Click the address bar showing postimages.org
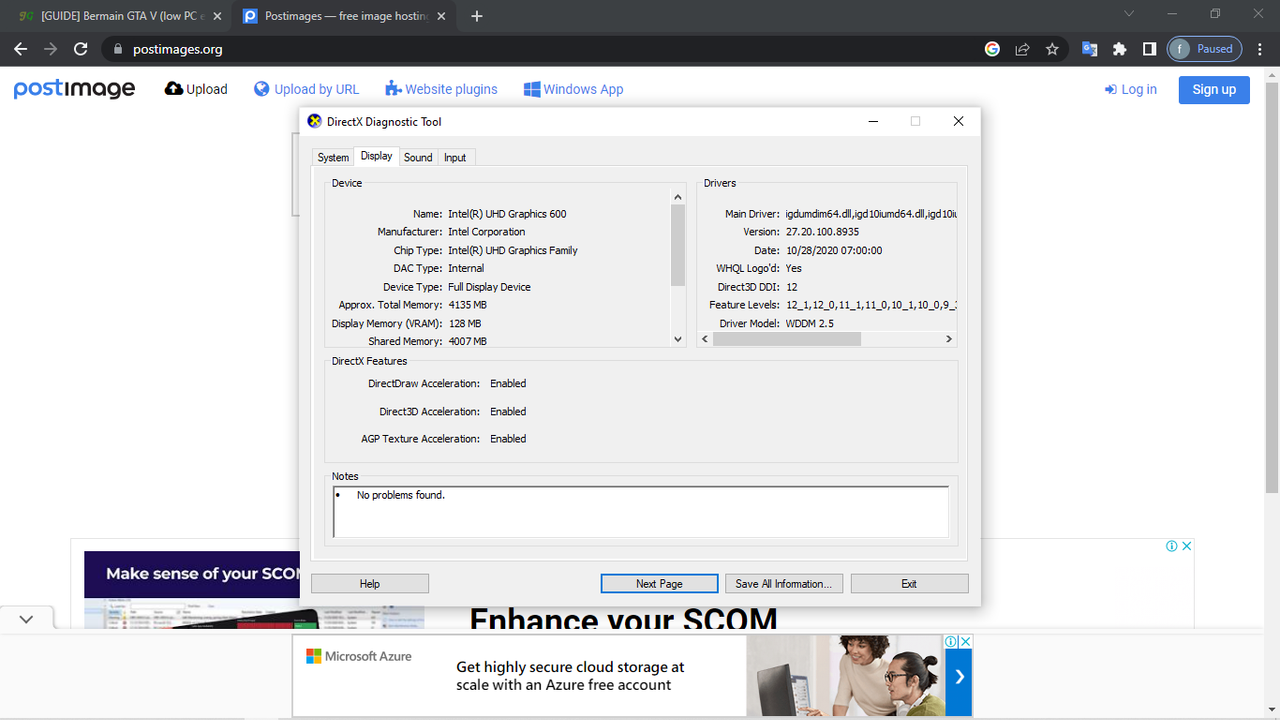The width and height of the screenshot is (1280, 720). 540,49
